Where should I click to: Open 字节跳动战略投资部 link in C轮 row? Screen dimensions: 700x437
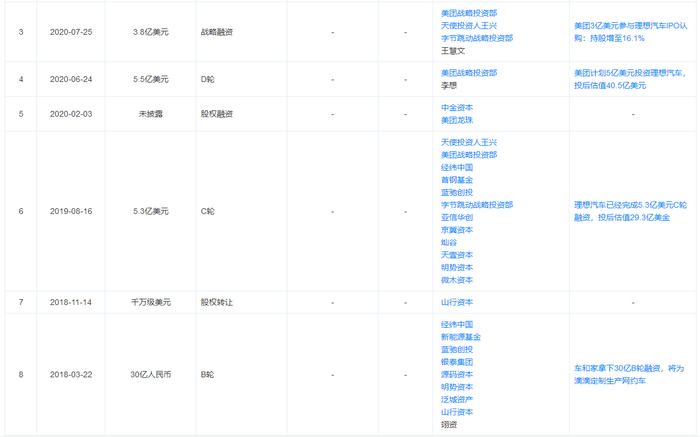(477, 205)
